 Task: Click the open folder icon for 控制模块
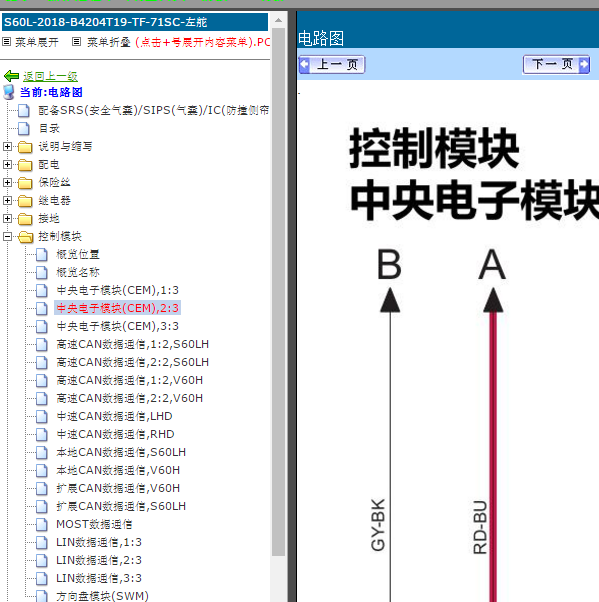(26, 236)
